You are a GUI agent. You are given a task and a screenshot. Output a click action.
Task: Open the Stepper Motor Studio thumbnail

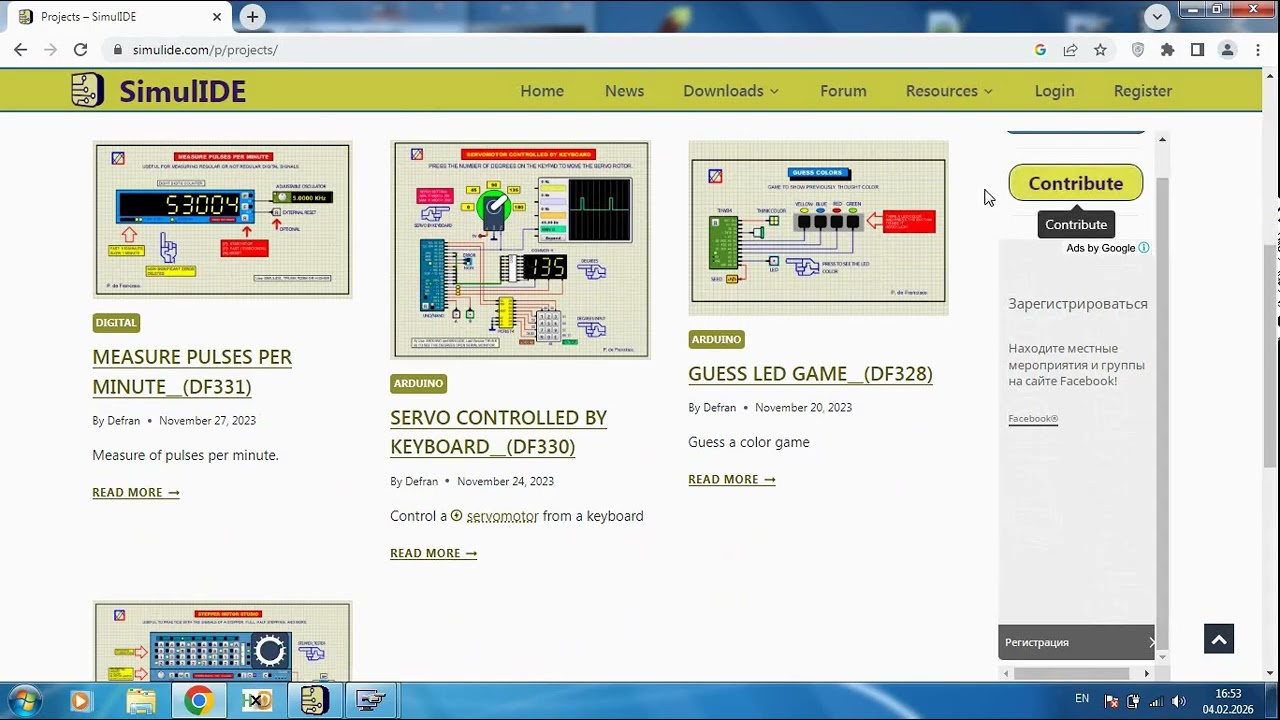222,641
